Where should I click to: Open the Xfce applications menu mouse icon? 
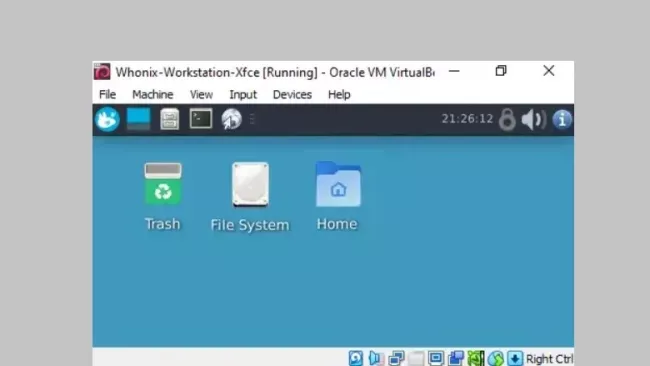point(107,119)
